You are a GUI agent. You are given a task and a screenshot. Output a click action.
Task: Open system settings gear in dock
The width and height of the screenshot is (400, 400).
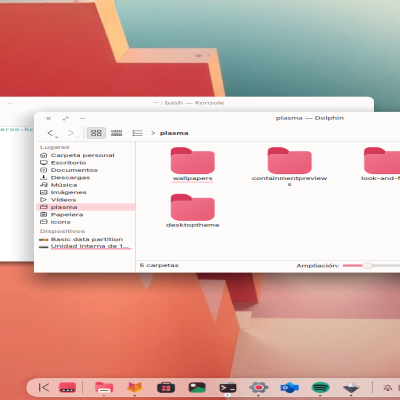point(258,387)
